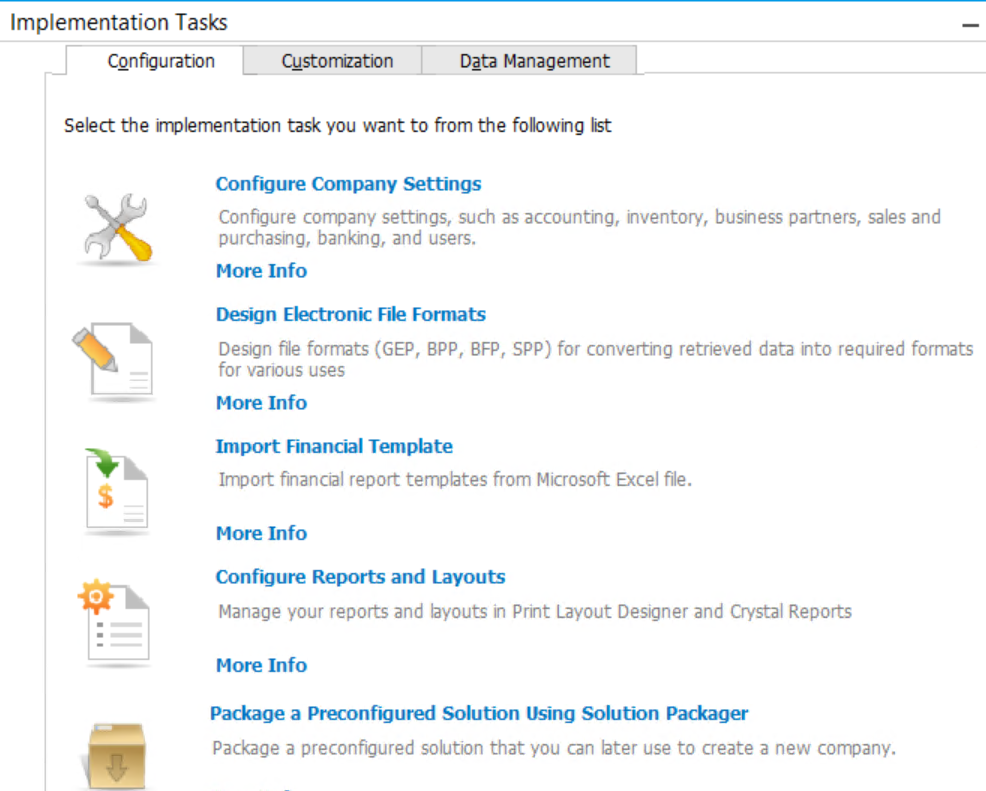Click the gear report layouts icon
The image size is (986, 791).
pyautogui.click(x=114, y=622)
